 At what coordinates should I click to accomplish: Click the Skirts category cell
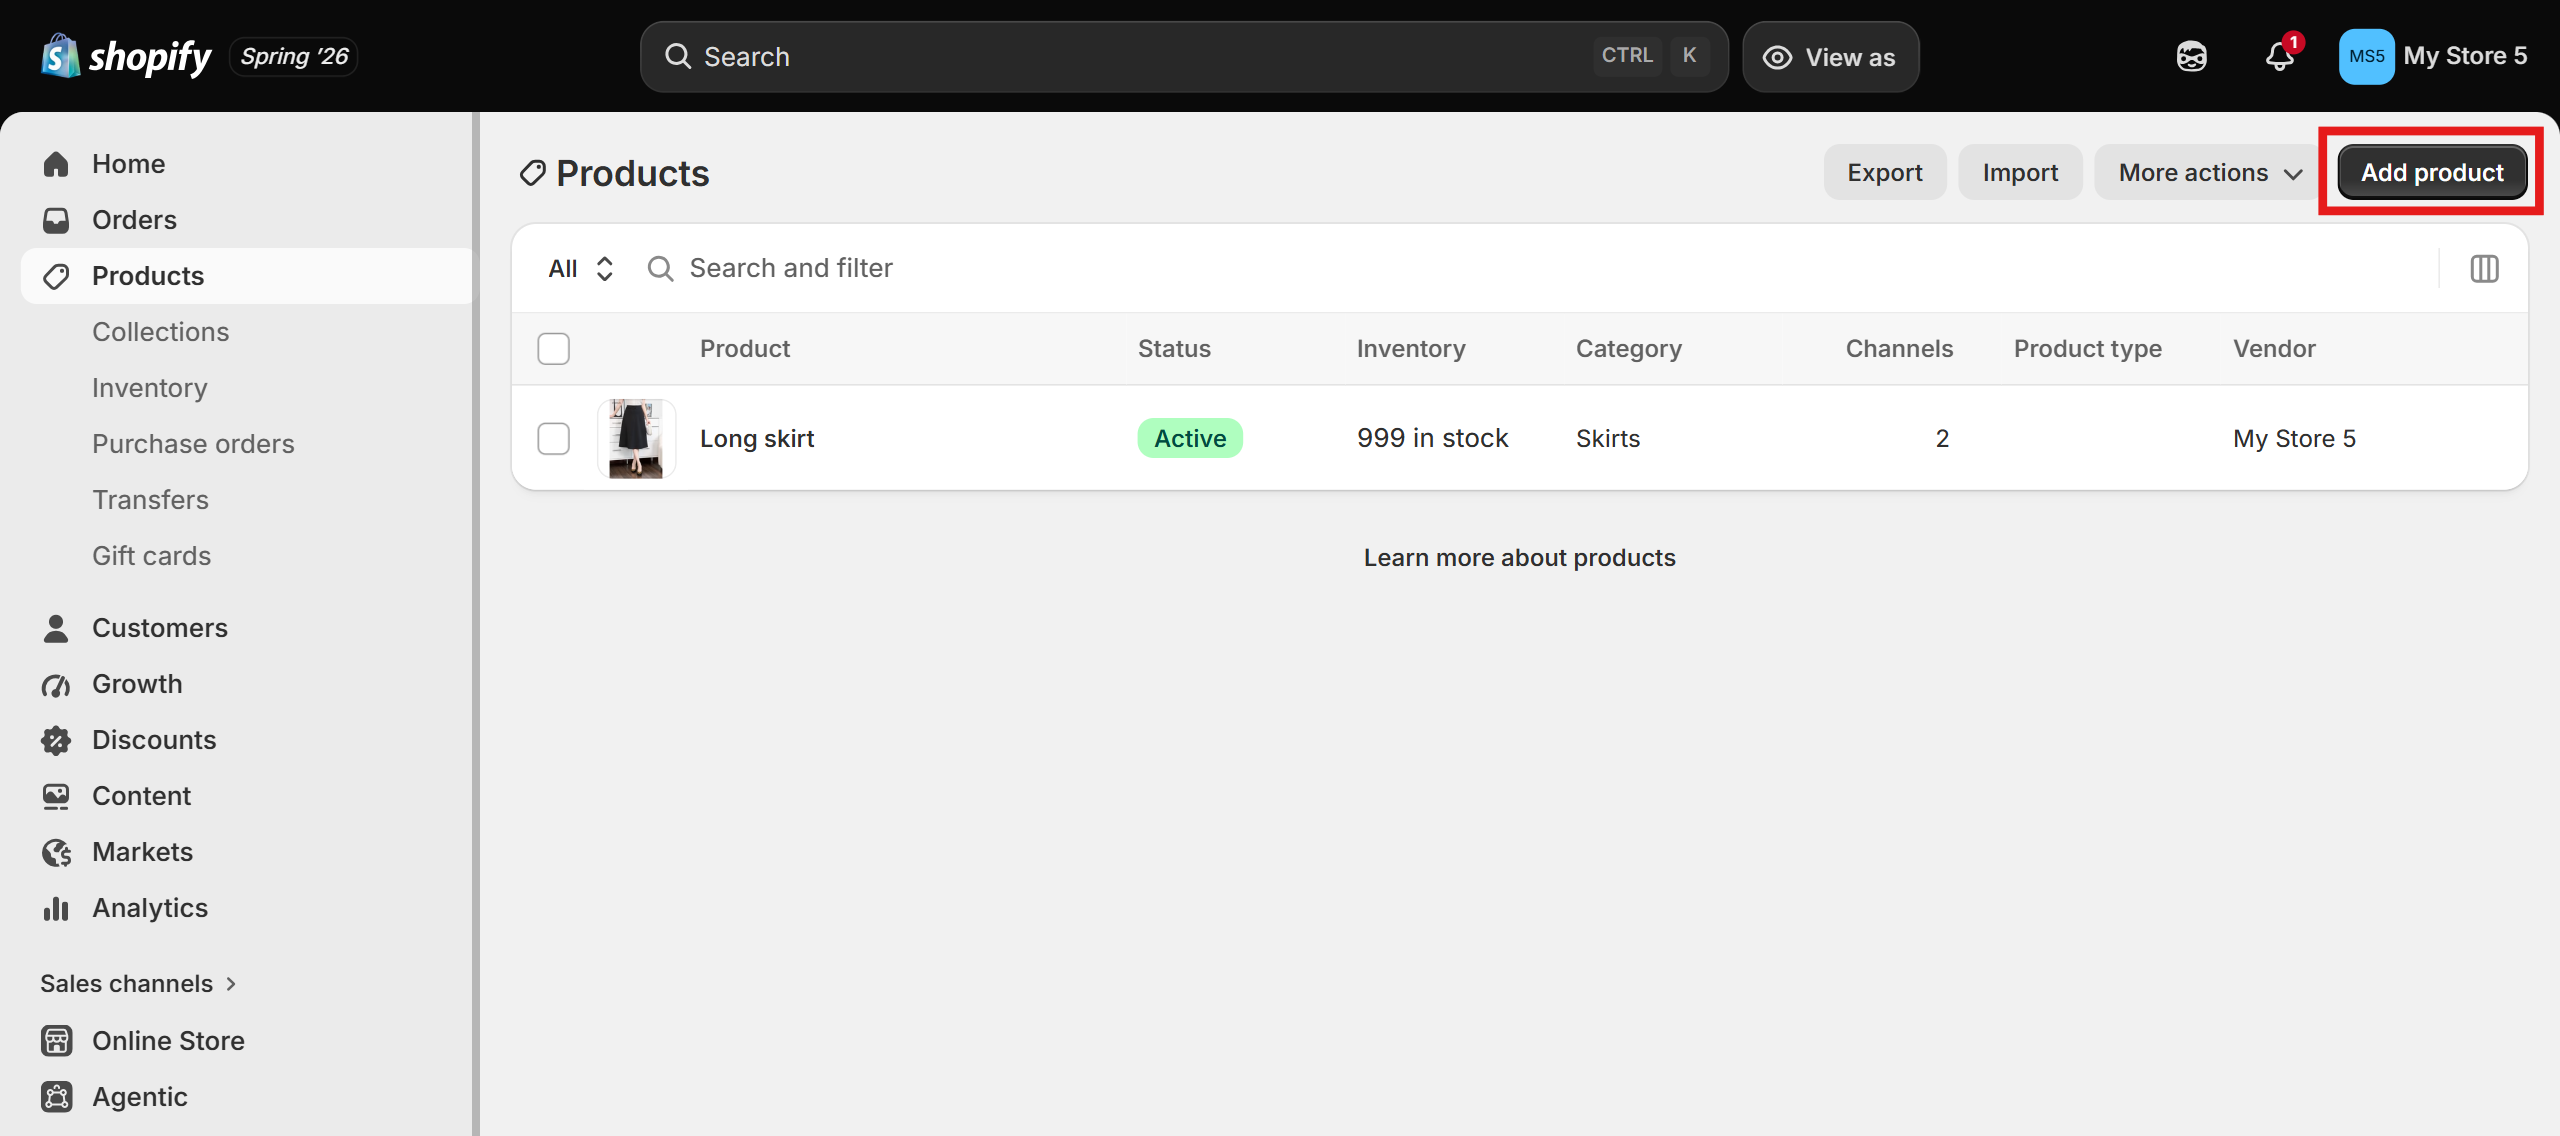[1608, 438]
